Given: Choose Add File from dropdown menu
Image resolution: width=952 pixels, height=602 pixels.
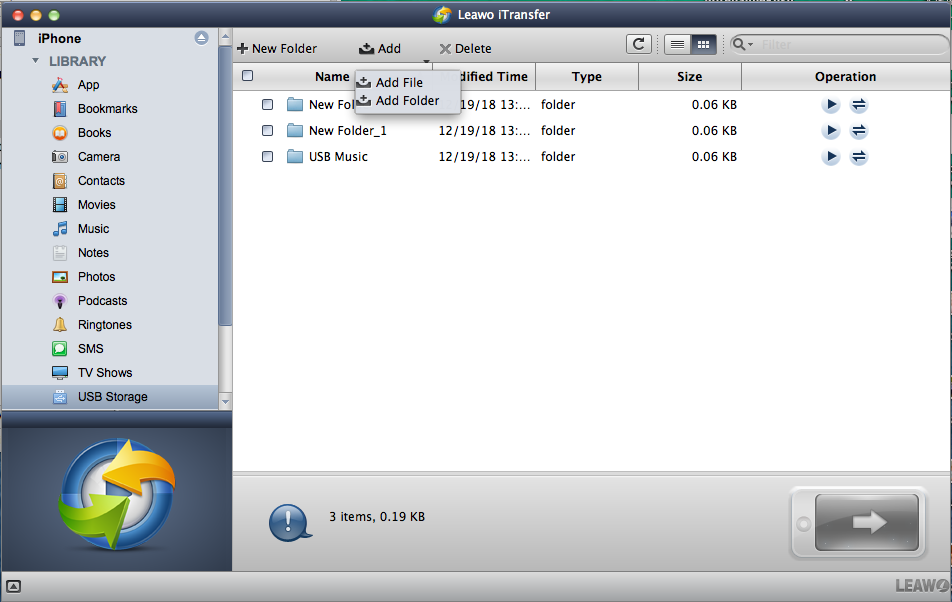Looking at the screenshot, I should [x=398, y=83].
